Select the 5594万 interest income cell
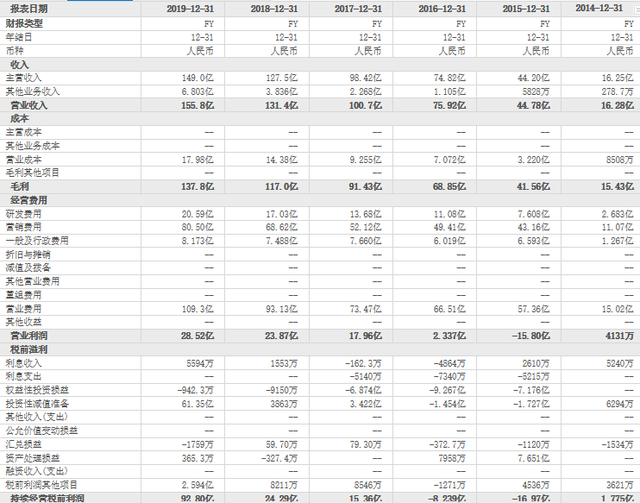This screenshot has width=640, height=503. point(200,363)
